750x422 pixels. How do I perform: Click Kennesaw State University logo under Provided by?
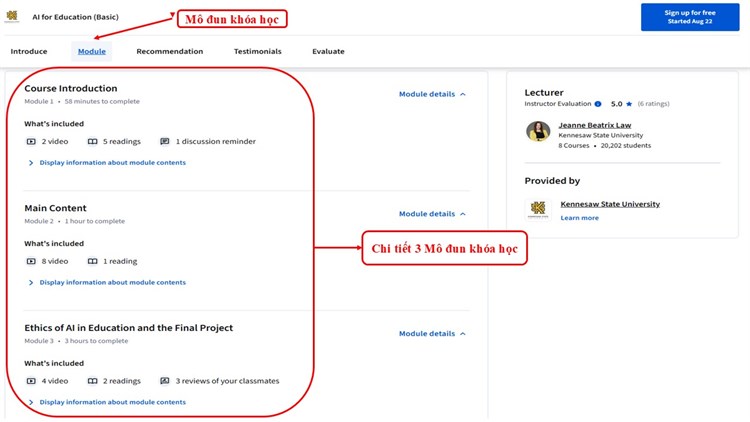tap(538, 209)
